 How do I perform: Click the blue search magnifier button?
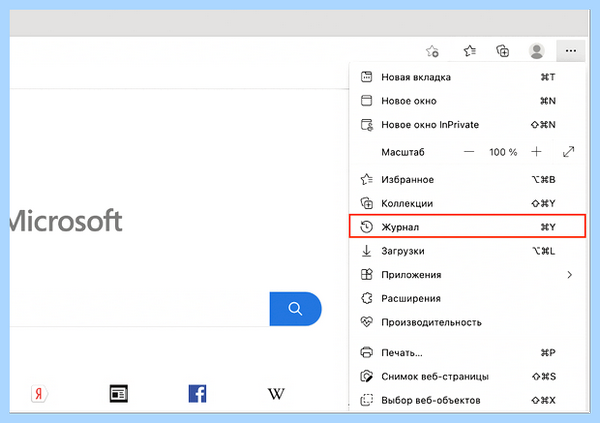[x=295, y=309]
